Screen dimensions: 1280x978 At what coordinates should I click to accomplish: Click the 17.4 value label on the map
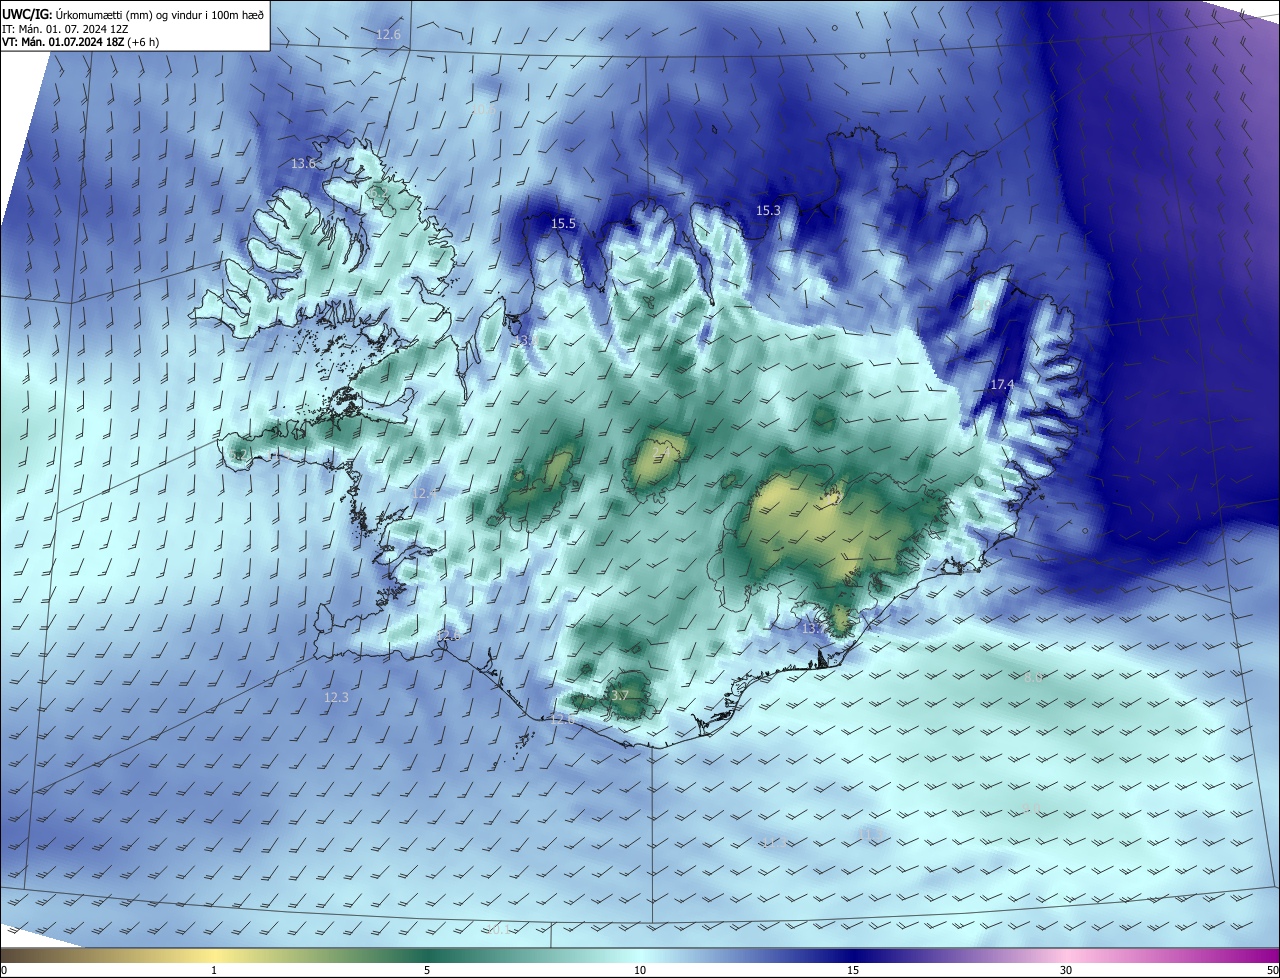coord(1002,385)
